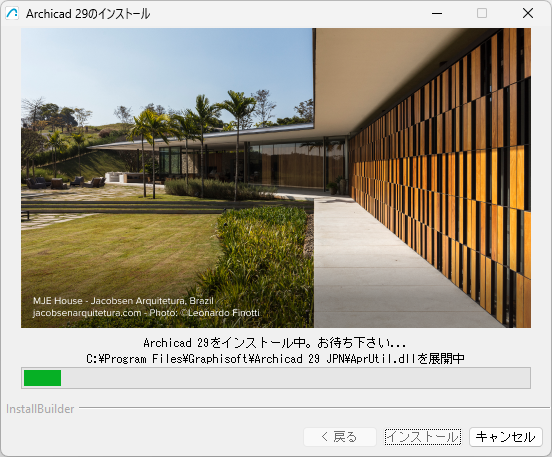Click the AprUtil.dll extracting file path text

[x=275, y=359]
